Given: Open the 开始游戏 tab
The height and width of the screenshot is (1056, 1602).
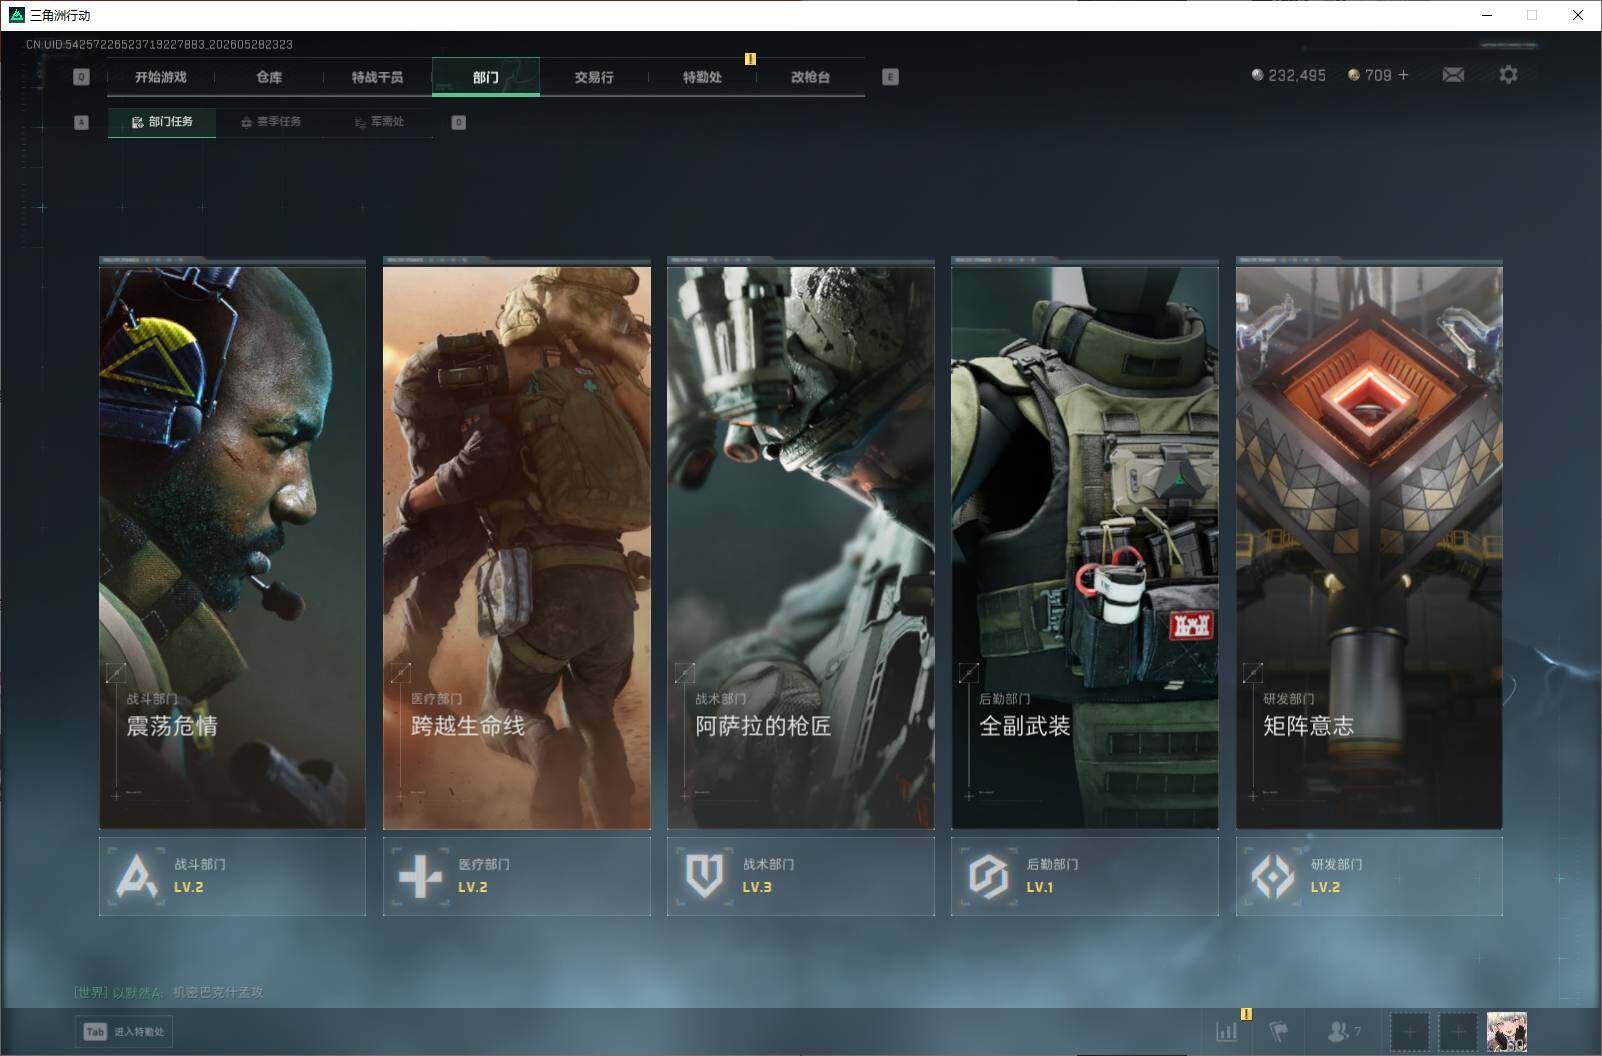Looking at the screenshot, I should [161, 77].
